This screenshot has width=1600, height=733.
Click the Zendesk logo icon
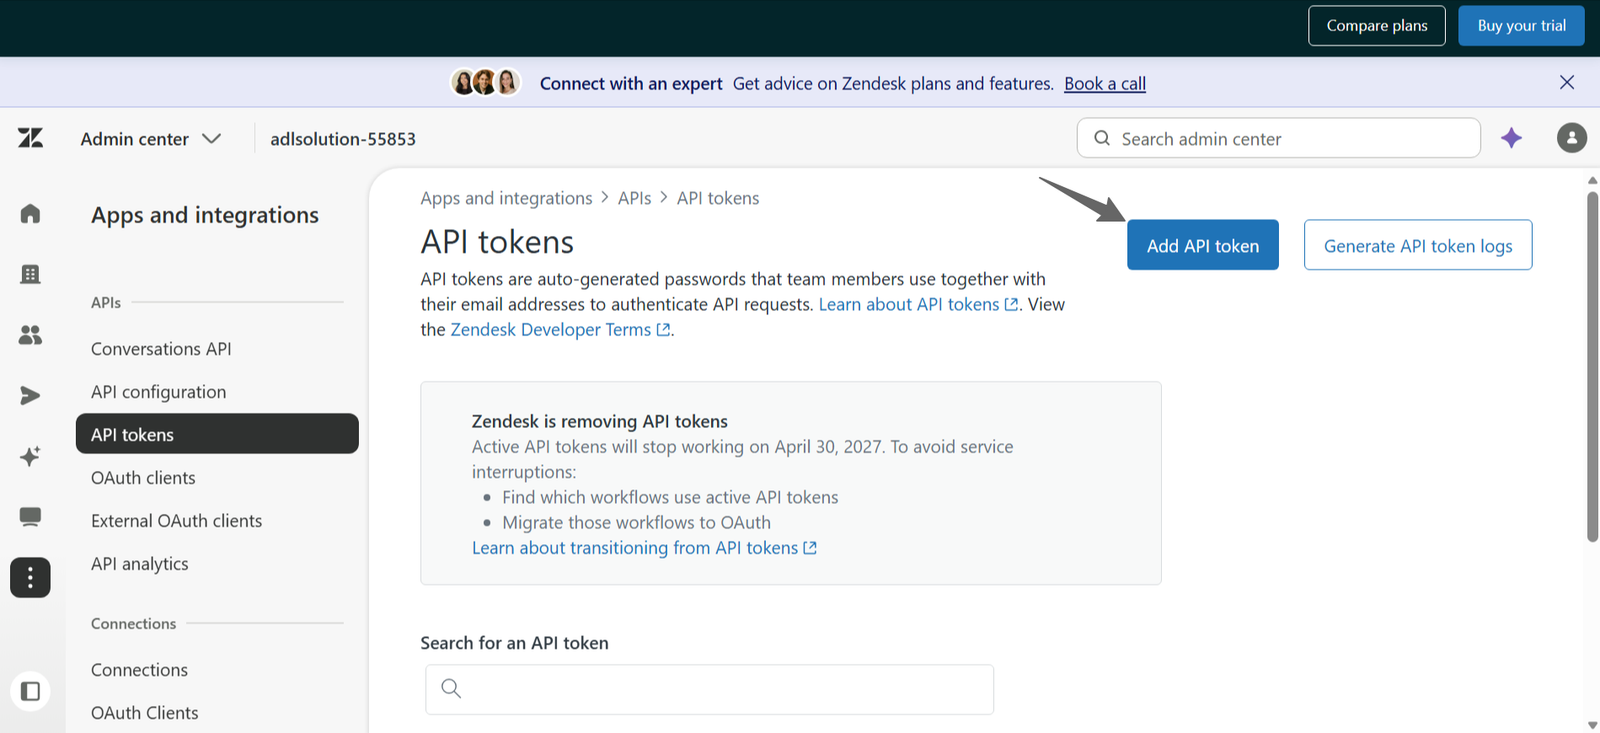pyautogui.click(x=30, y=138)
